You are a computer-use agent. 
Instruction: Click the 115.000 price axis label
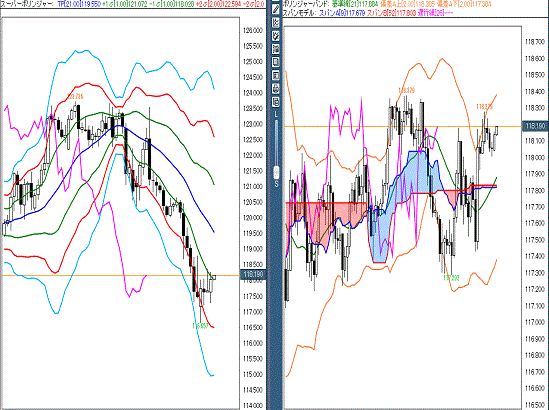pyautogui.click(x=252, y=374)
